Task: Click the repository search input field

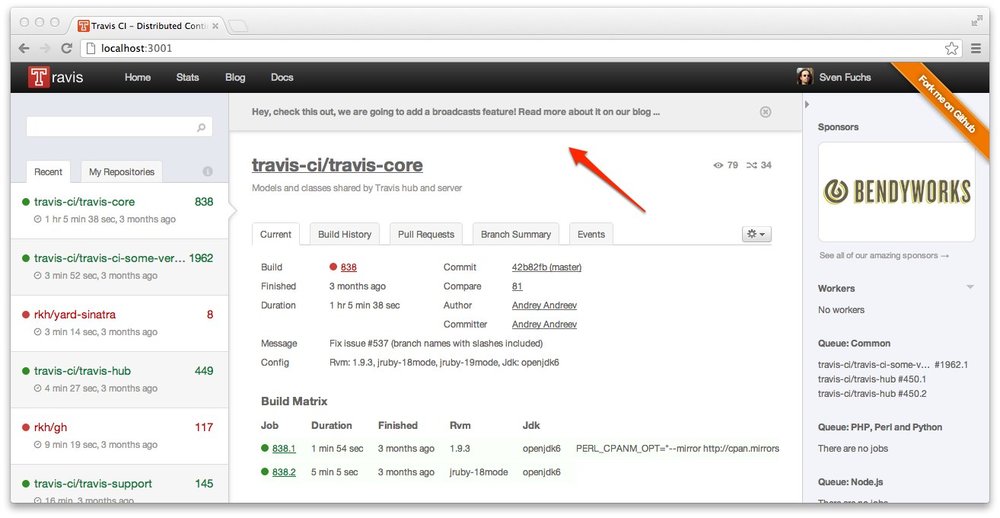Action: [110, 128]
